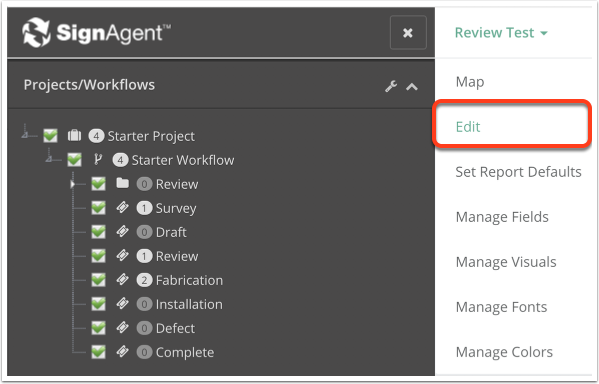
Task: Click the SignAgent logo icon
Action: [x=36, y=32]
